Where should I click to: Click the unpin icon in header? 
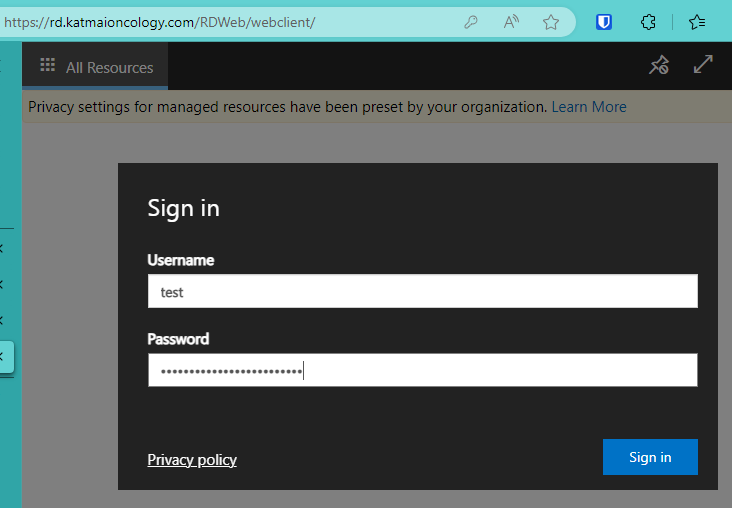[659, 65]
